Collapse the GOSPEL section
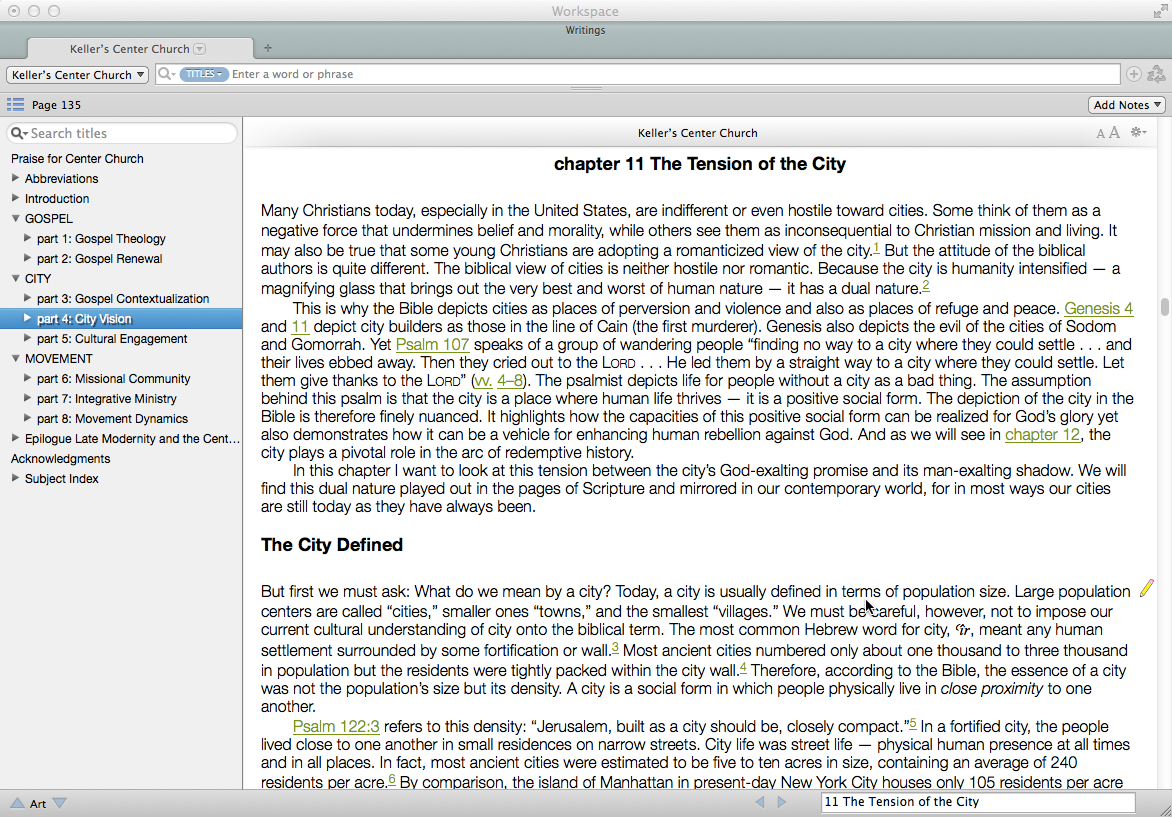 [15, 218]
